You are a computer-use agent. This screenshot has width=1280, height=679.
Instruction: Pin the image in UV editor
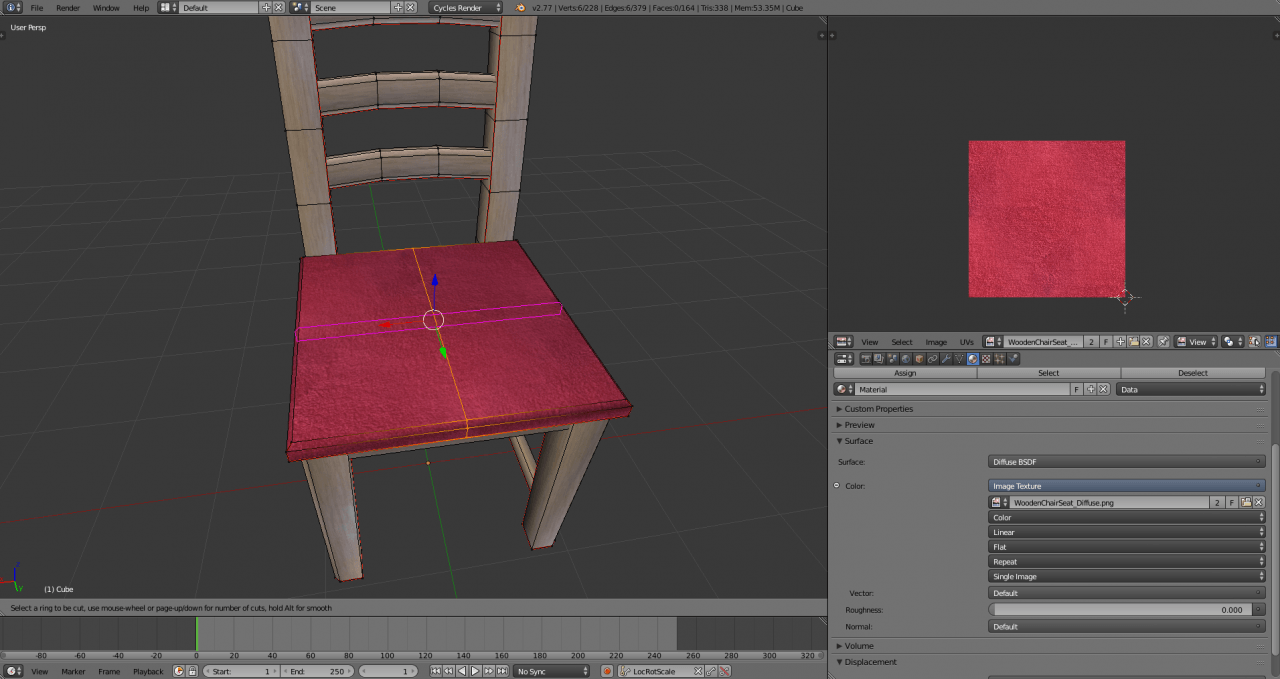pos(1164,342)
